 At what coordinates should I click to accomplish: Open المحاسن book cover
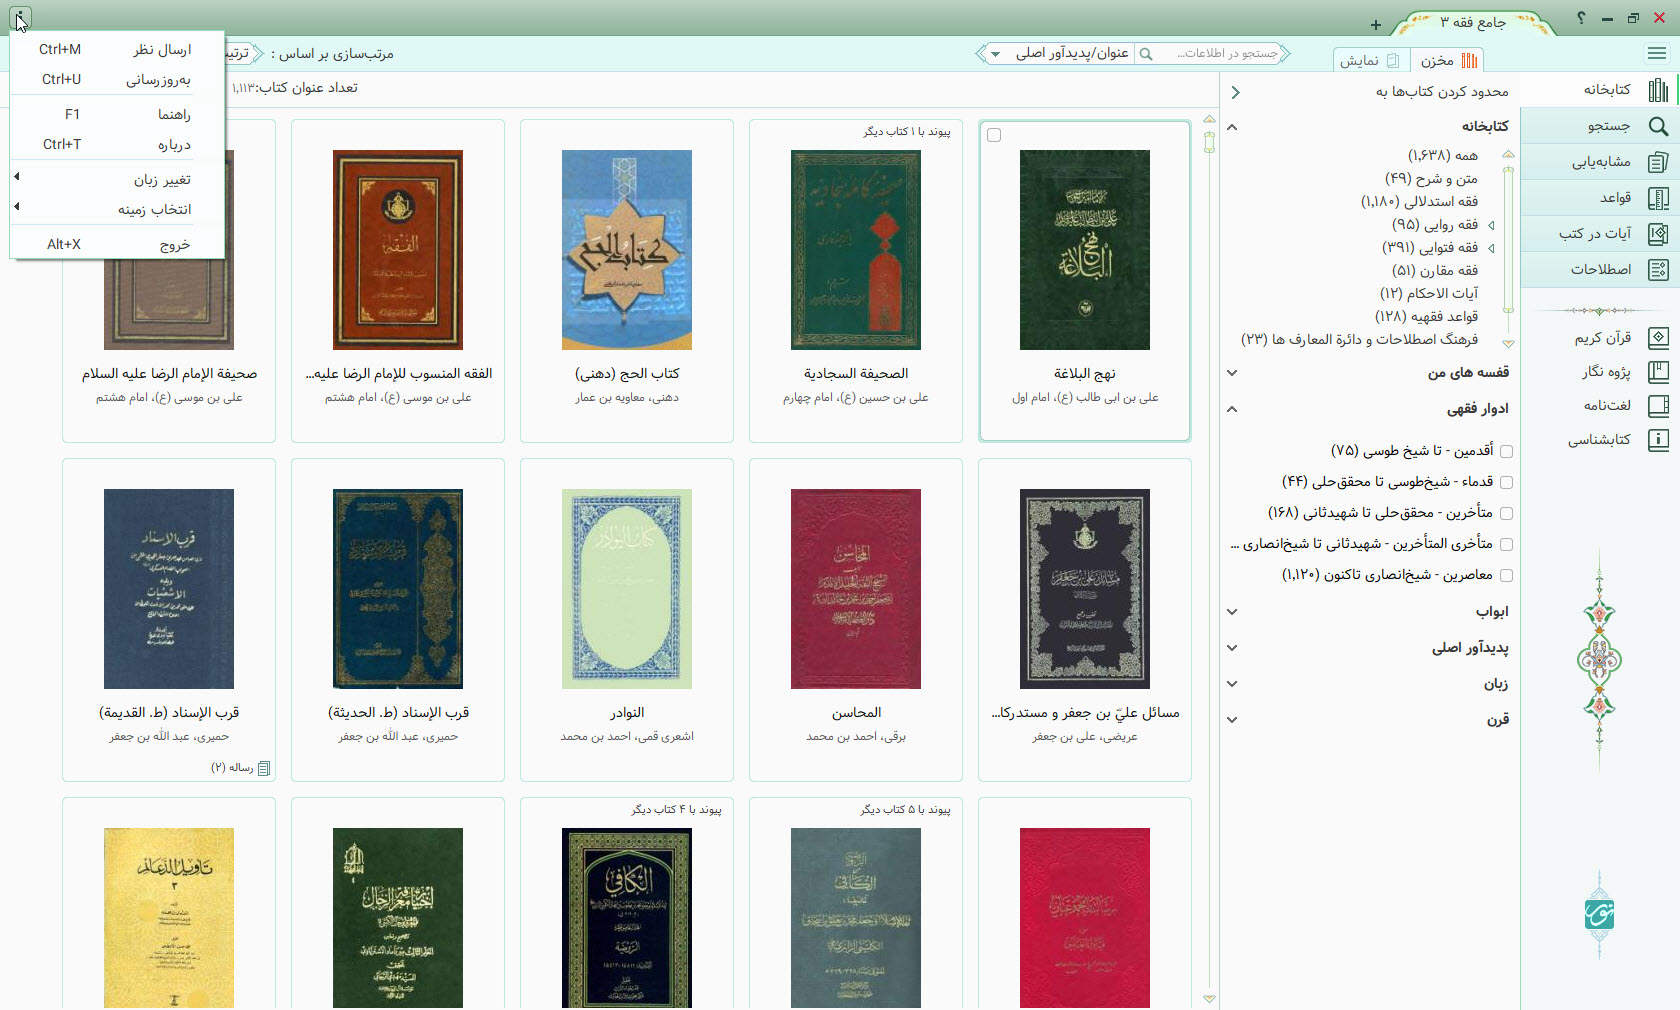[856, 589]
